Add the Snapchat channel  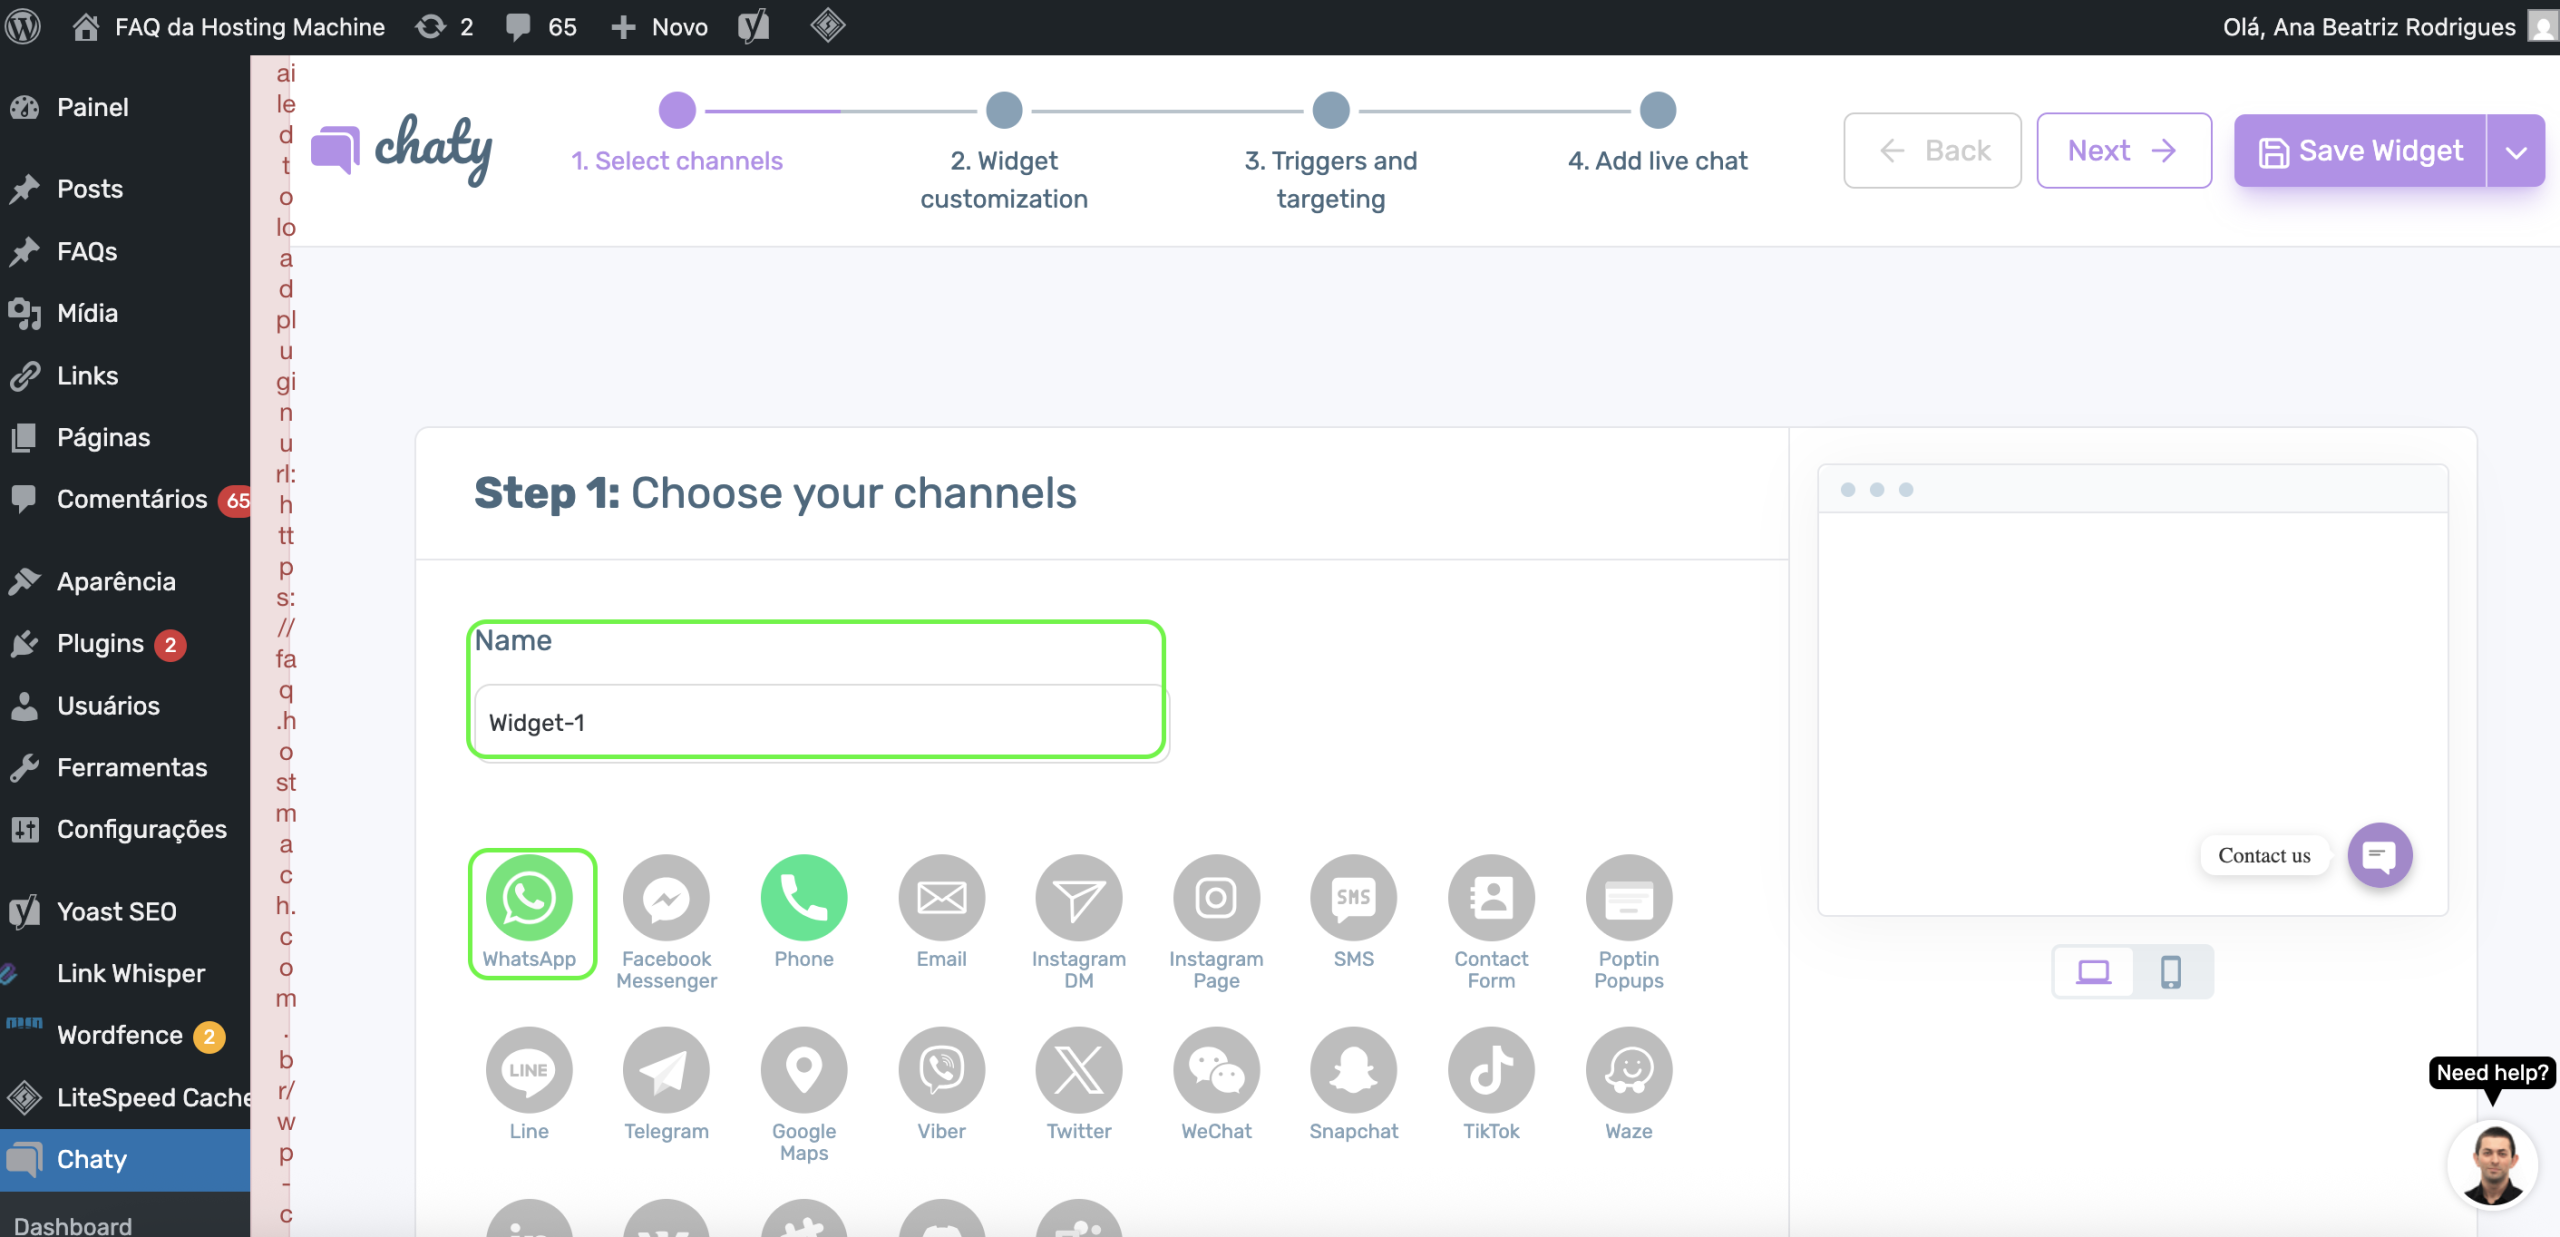click(1354, 1070)
